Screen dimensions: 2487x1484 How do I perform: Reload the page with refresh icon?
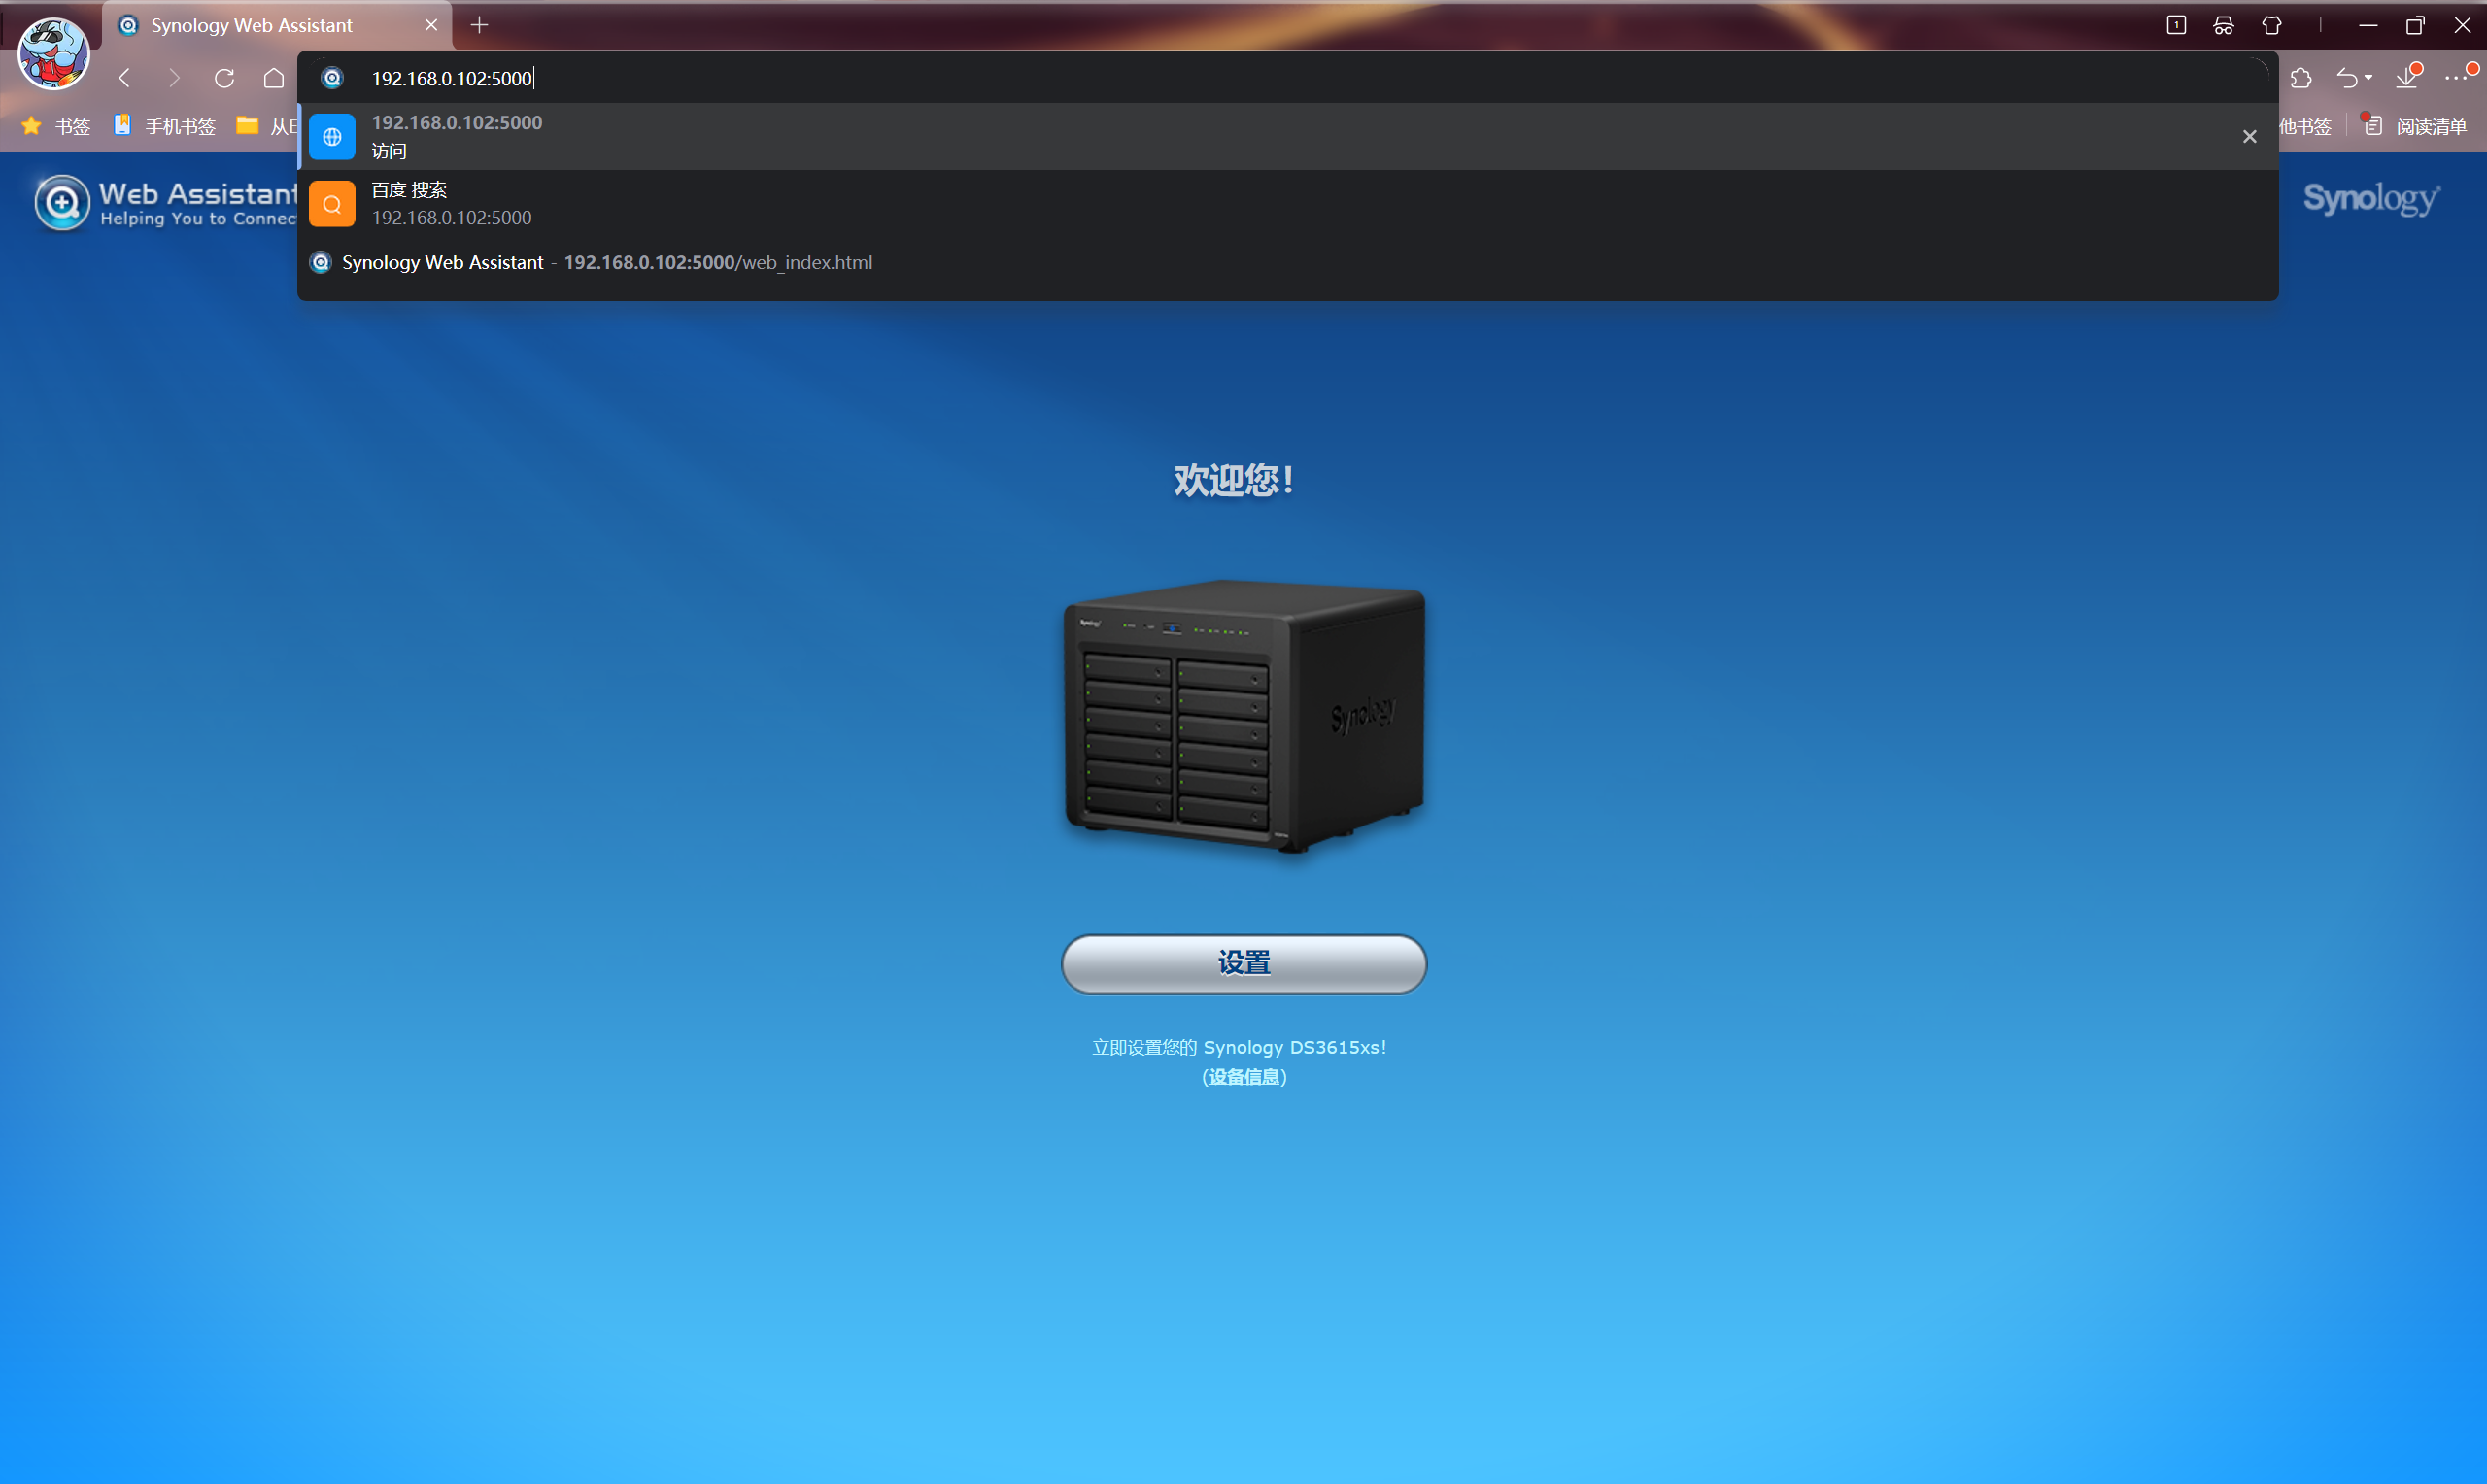coord(224,78)
